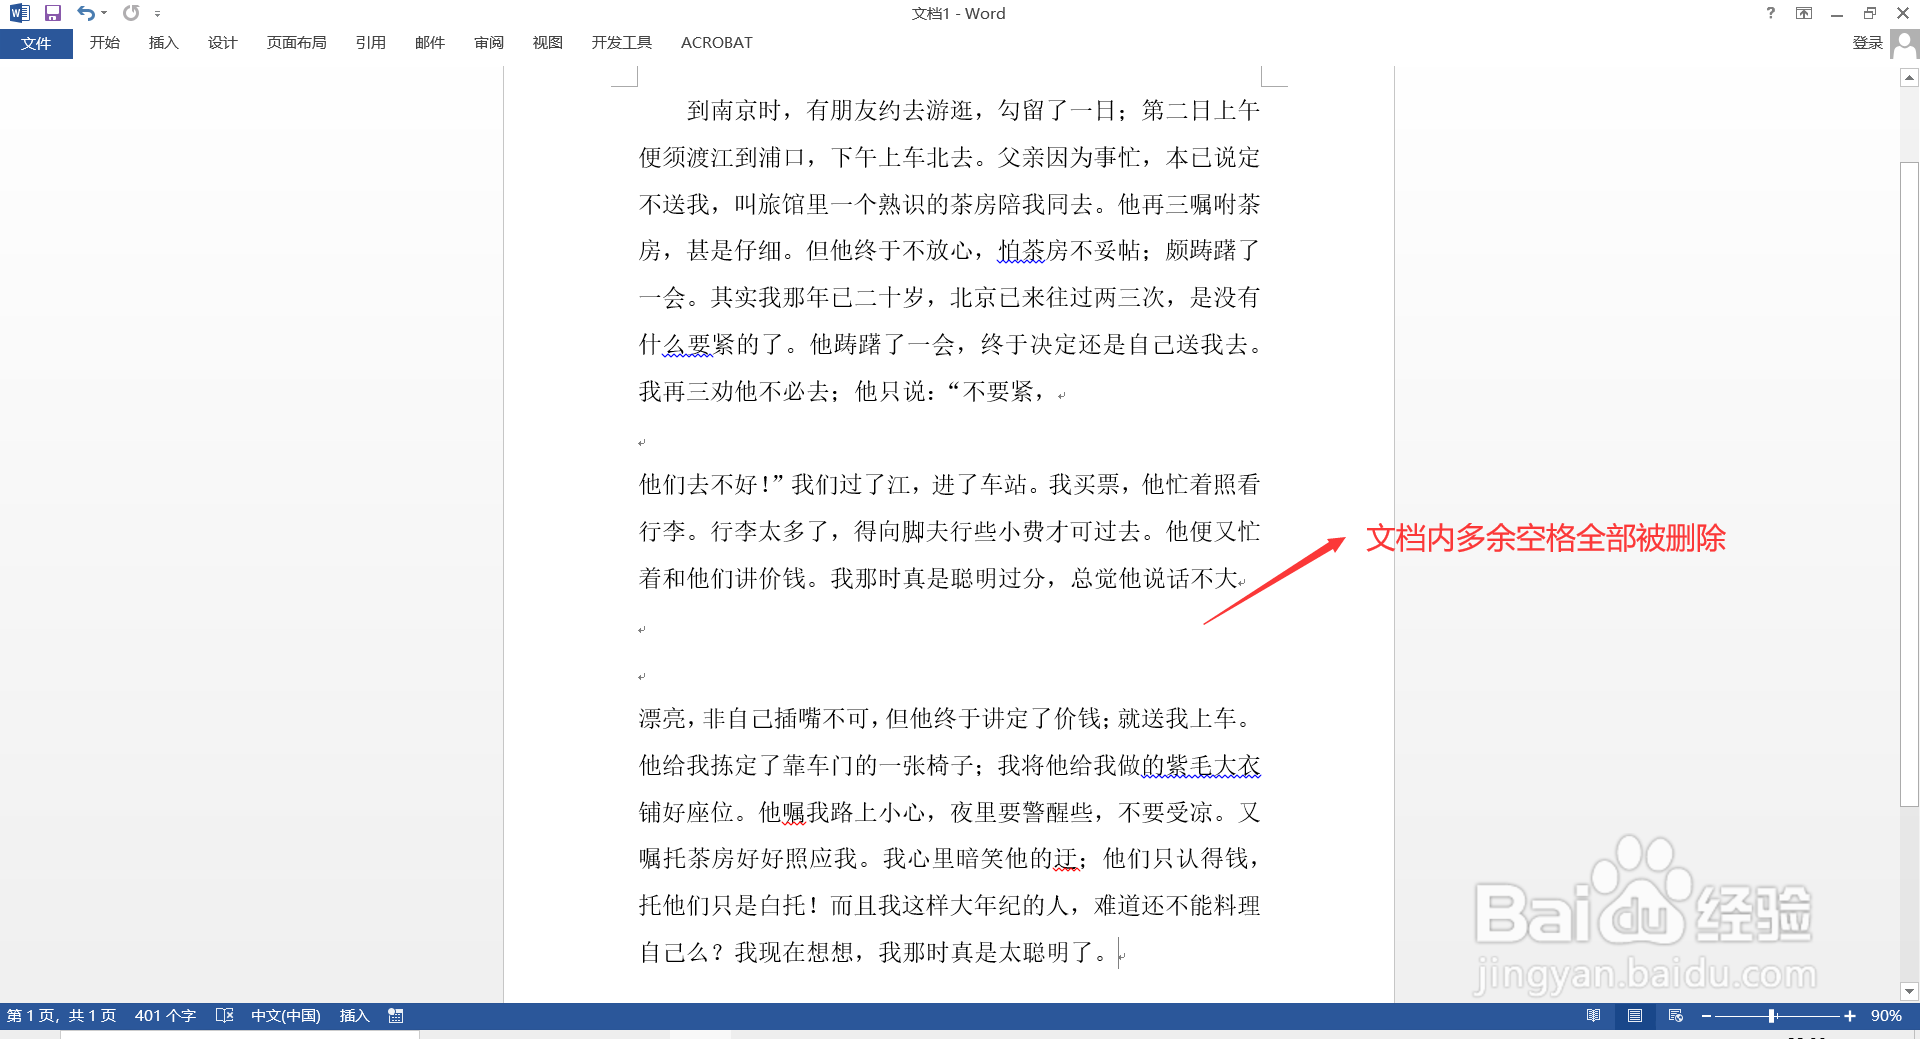The height and width of the screenshot is (1039, 1920).
Task: Click text 我再三劝他不必去
Action: coord(734,392)
